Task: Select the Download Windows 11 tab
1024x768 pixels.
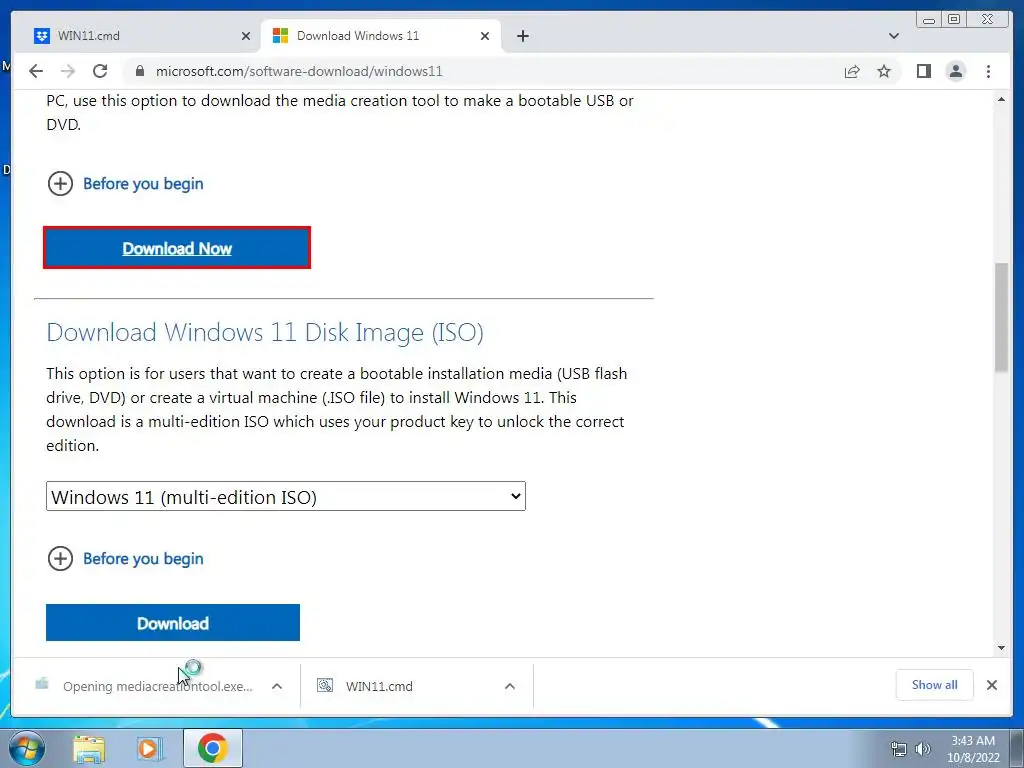Action: click(x=381, y=36)
